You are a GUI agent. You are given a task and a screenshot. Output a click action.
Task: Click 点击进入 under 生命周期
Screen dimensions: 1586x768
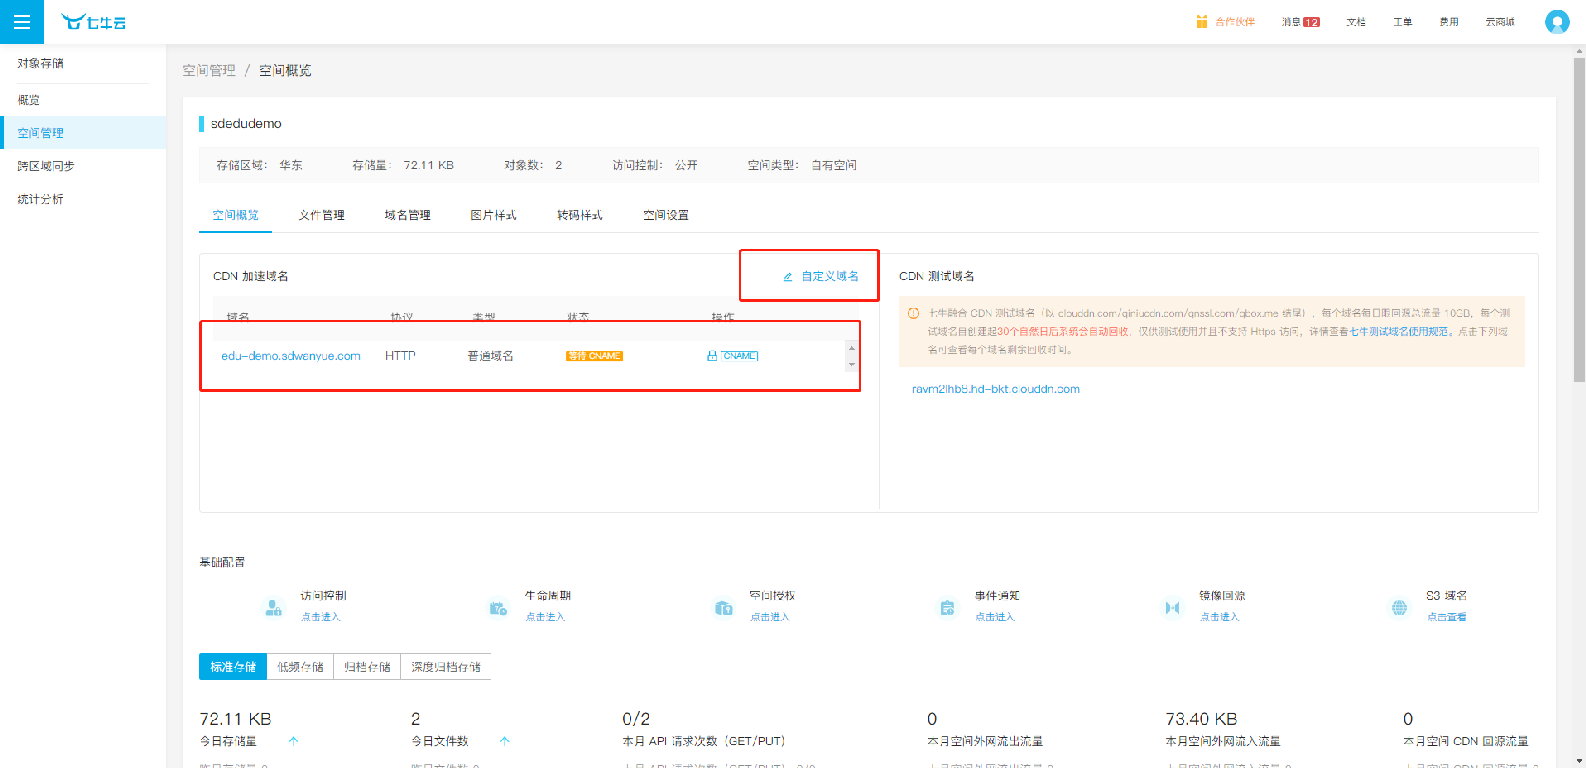pos(545,617)
